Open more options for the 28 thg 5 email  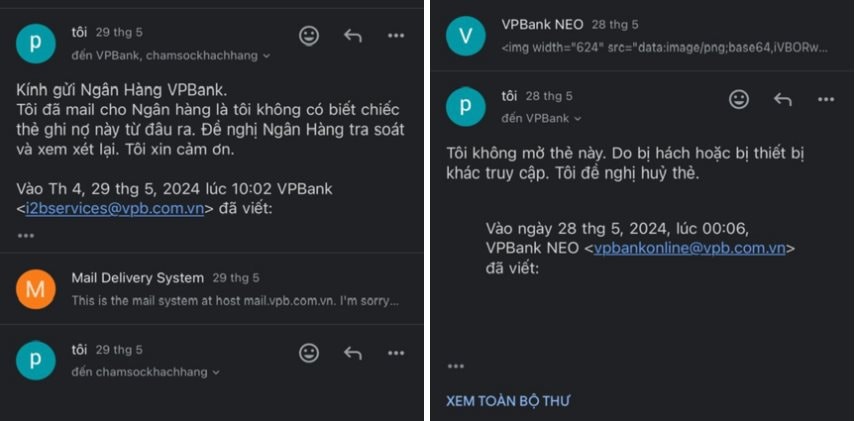tap(826, 99)
